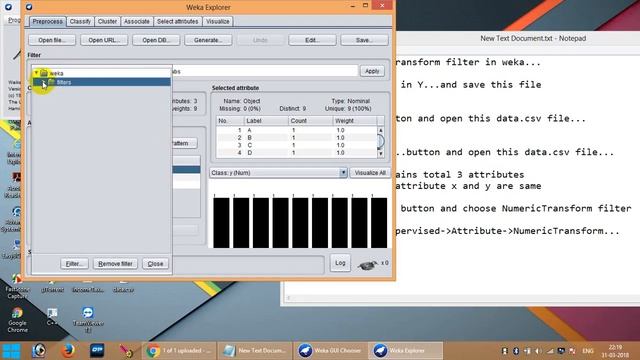
Task: Apply the selected filter
Action: pos(372,71)
